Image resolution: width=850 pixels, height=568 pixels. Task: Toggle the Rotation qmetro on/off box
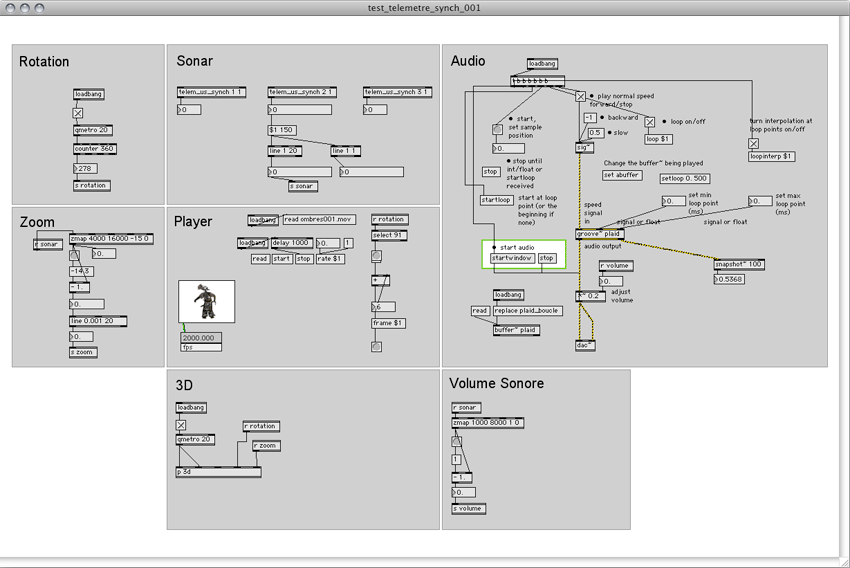click(x=78, y=113)
